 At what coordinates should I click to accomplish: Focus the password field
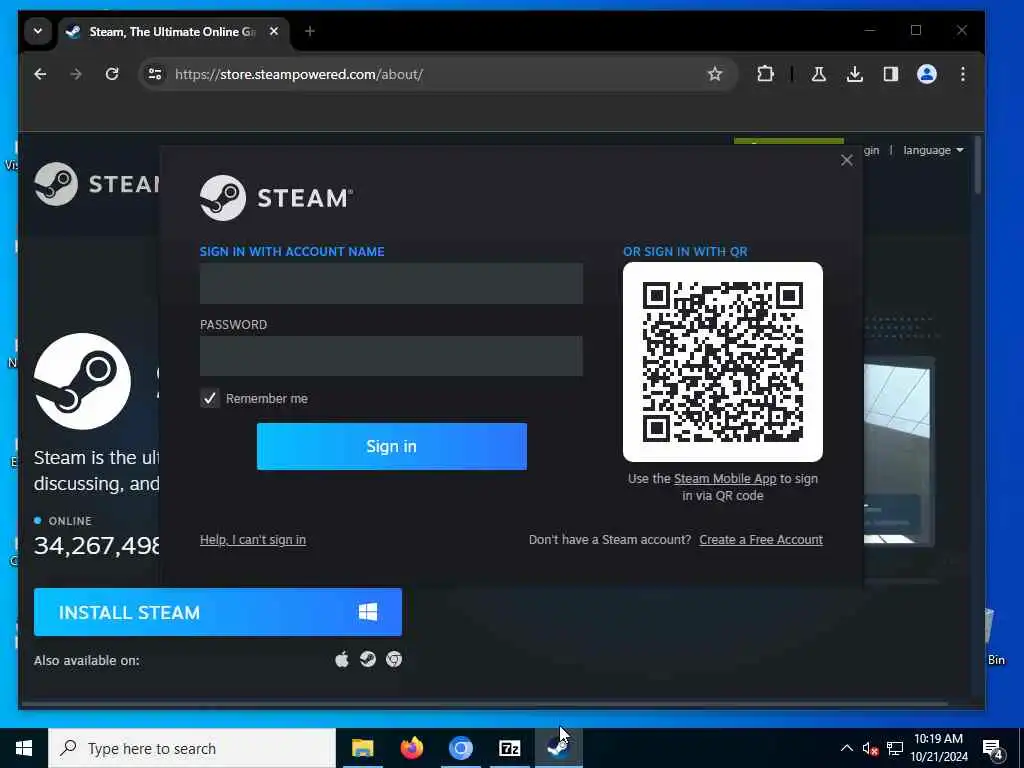[391, 356]
